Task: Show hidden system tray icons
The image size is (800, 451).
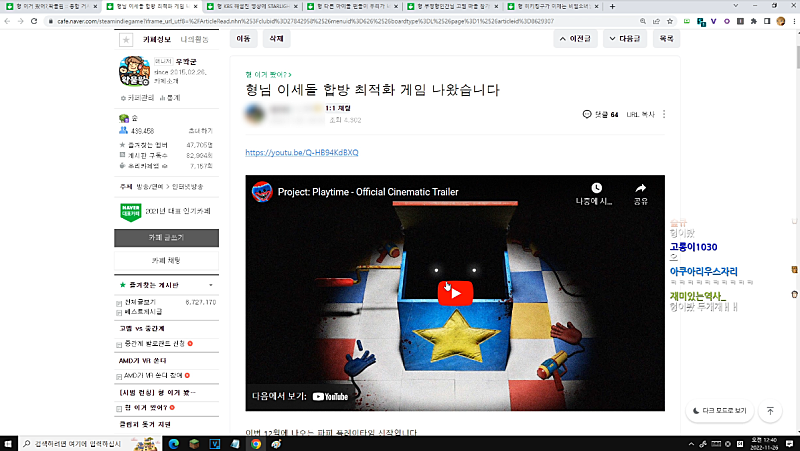Action: [x=691, y=444]
